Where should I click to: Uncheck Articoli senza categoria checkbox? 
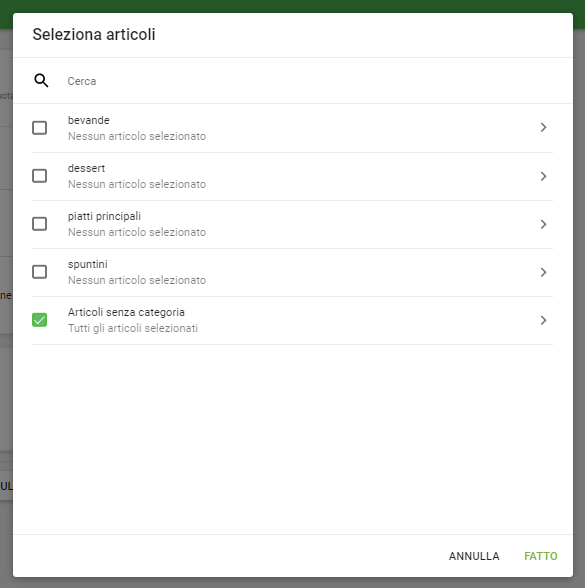39,320
